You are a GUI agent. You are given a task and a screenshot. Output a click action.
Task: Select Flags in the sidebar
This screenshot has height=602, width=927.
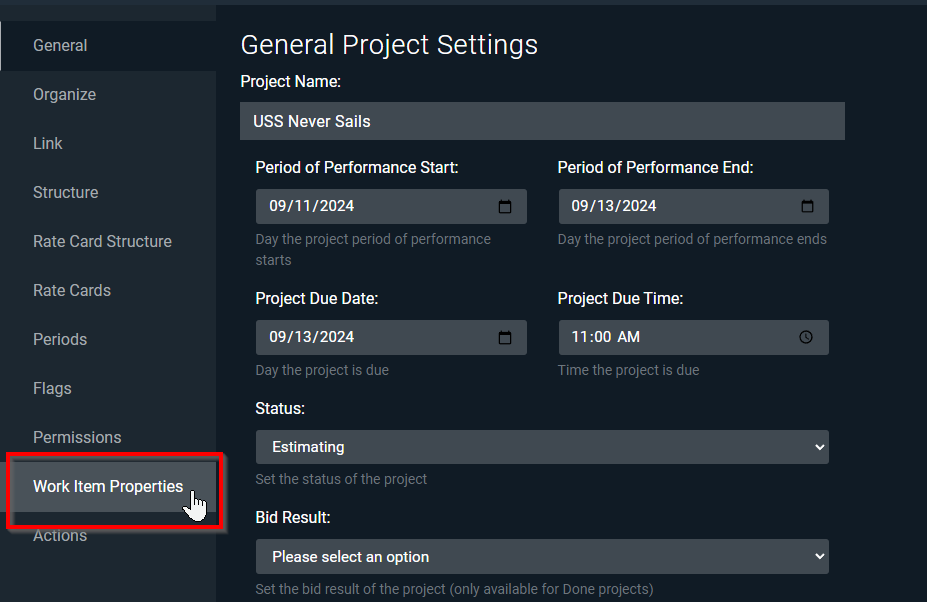click(53, 389)
